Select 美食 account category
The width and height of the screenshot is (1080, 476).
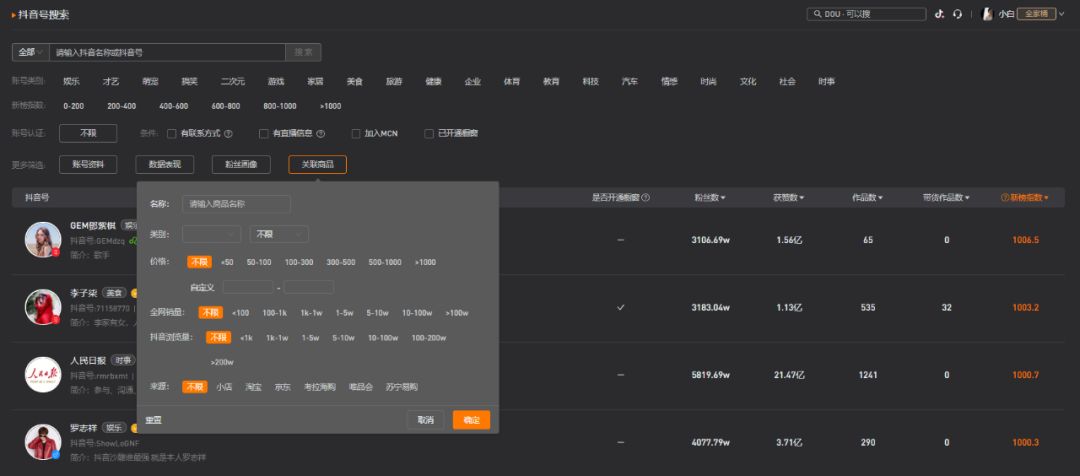pyautogui.click(x=354, y=81)
